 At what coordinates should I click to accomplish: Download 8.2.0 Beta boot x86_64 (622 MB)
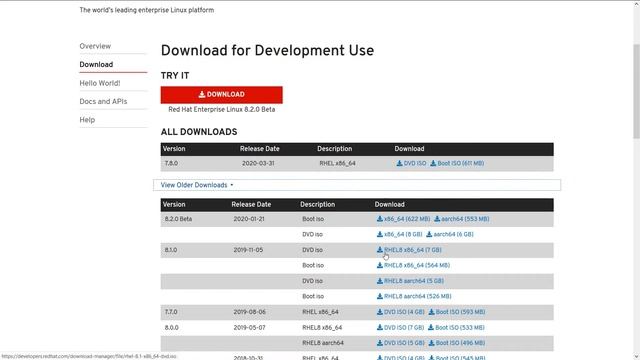(x=403, y=219)
